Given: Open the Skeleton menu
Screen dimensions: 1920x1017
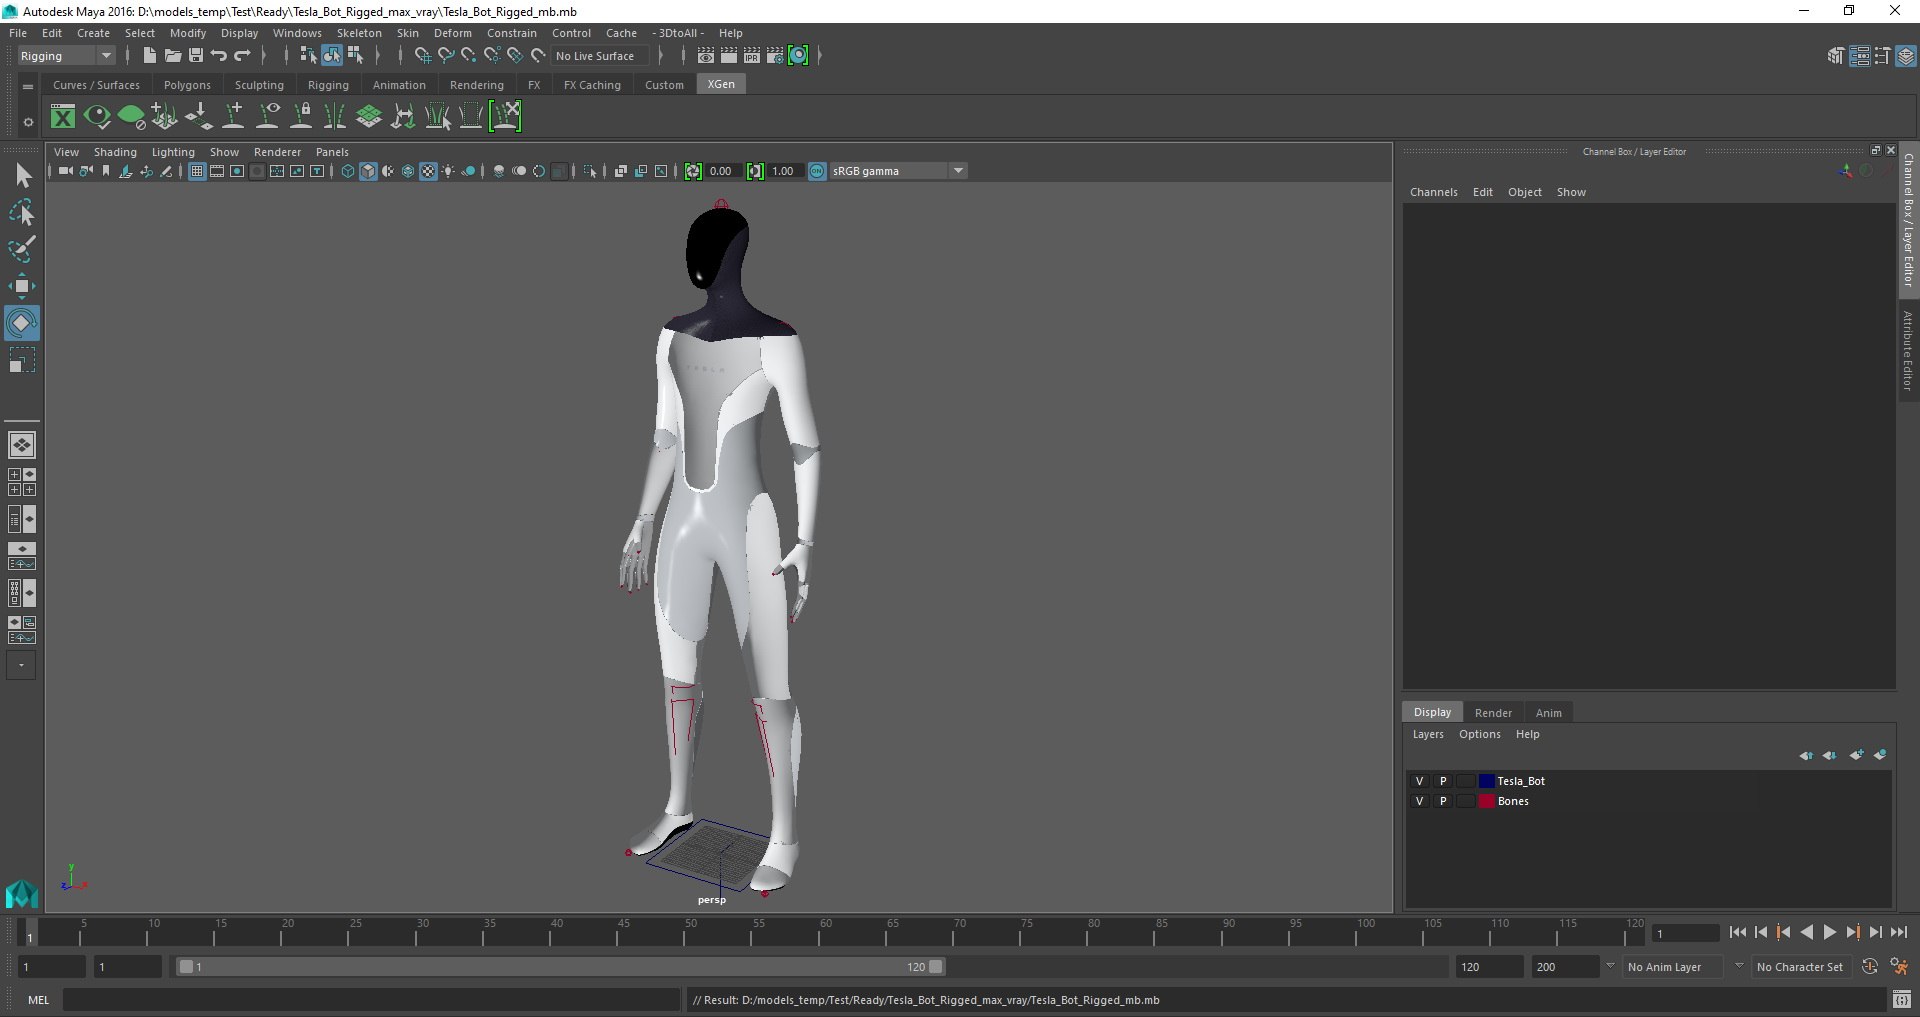Looking at the screenshot, I should coord(359,33).
